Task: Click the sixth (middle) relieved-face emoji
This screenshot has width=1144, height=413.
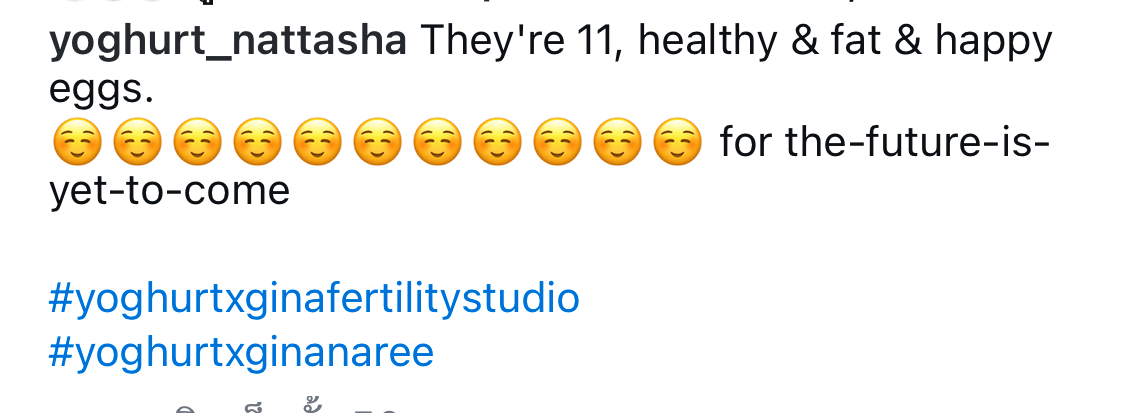Action: pos(377,141)
